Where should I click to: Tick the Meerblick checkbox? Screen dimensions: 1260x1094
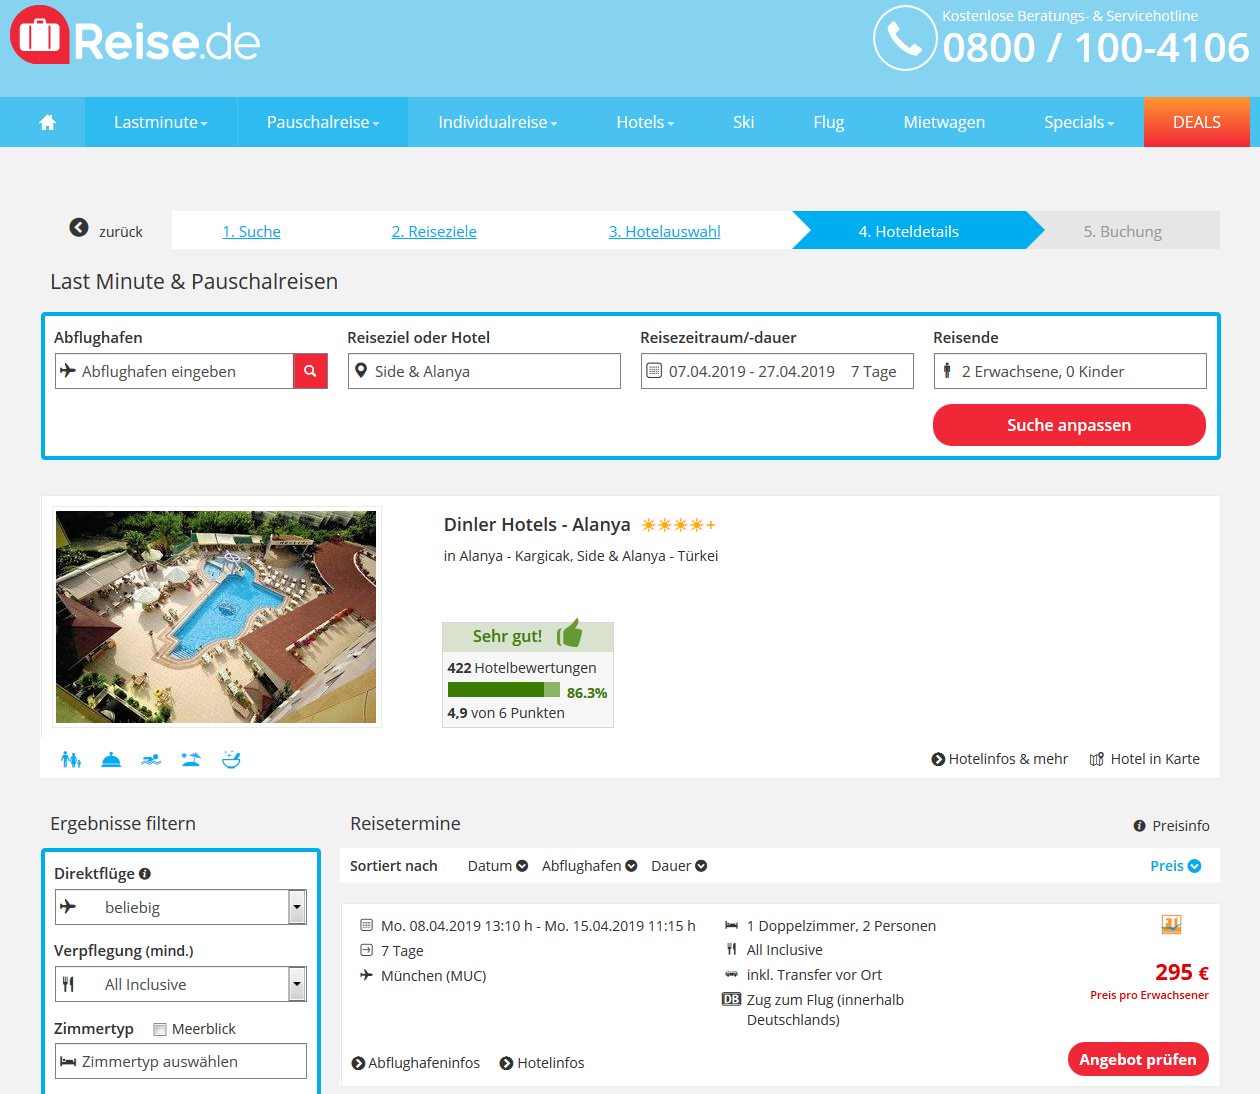click(160, 1029)
